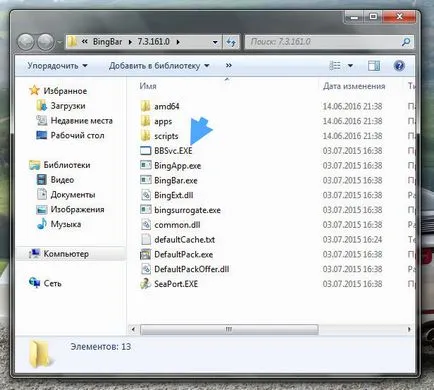Click the details pane folder thumbnail
Viewport: 434px width, 390px height.
[x=40, y=354]
